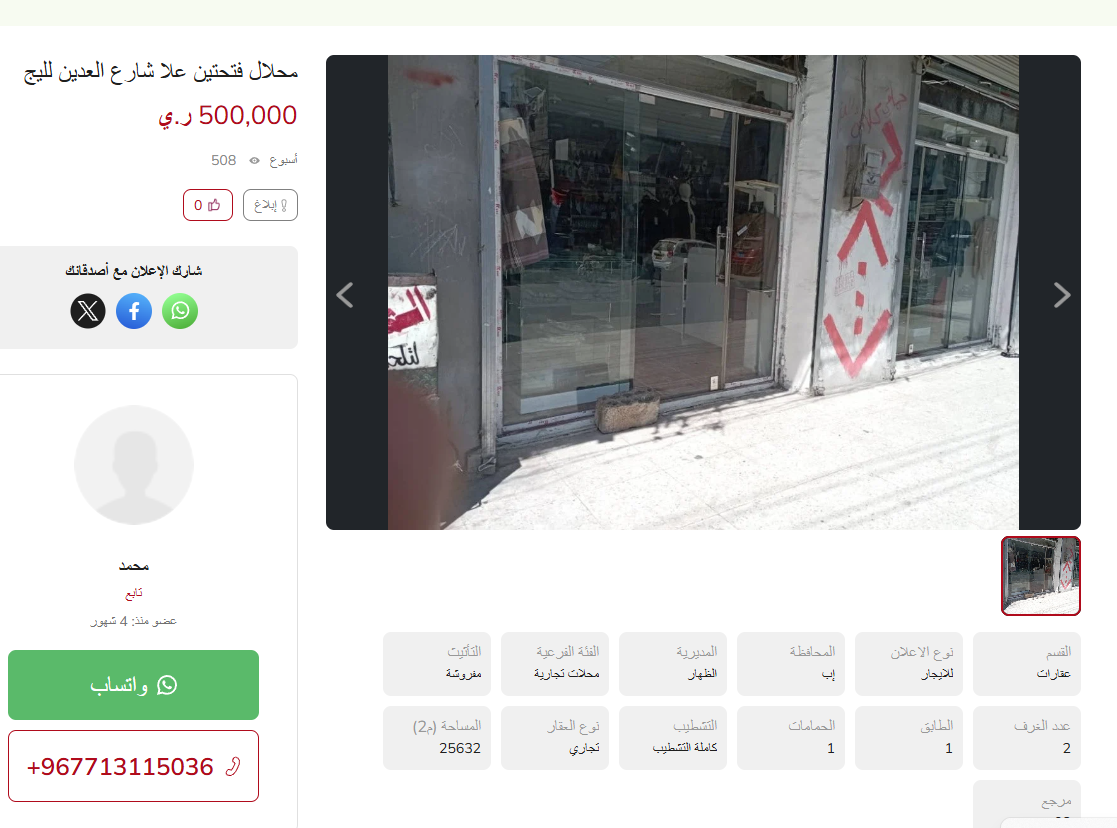Image resolution: width=1117 pixels, height=828 pixels.
Task: Select the shop photo thumbnail
Action: point(1041,576)
